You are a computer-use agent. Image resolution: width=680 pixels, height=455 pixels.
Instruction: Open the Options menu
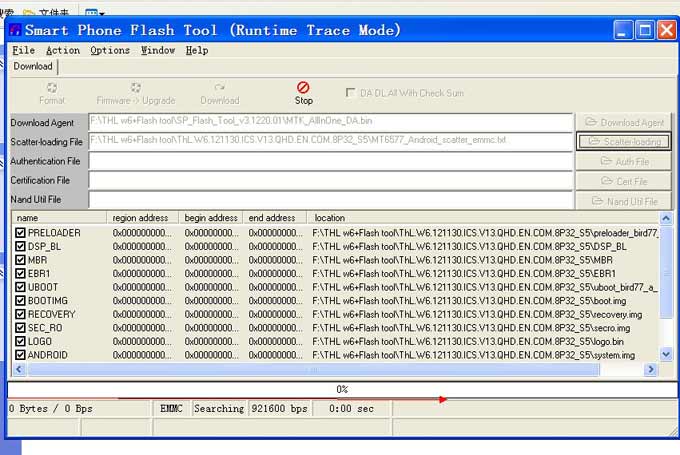point(110,50)
